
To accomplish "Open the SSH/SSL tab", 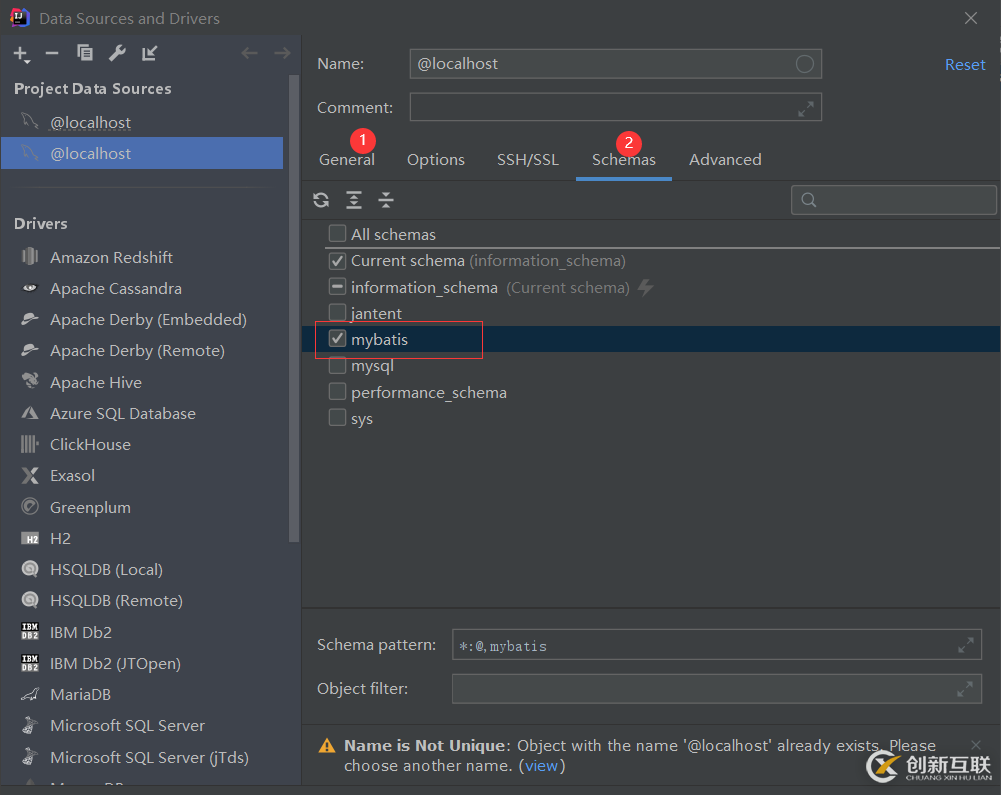I will pyautogui.click(x=528, y=160).
